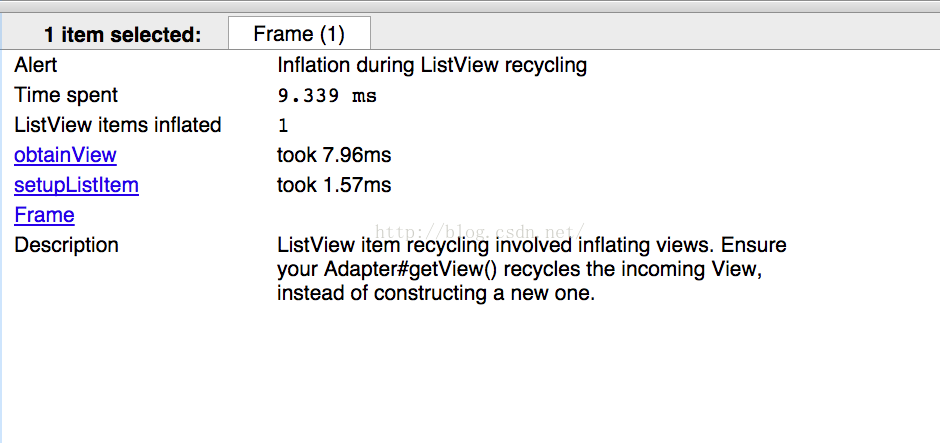Select the 9.339 ms time value
940x443 pixels.
327,95
